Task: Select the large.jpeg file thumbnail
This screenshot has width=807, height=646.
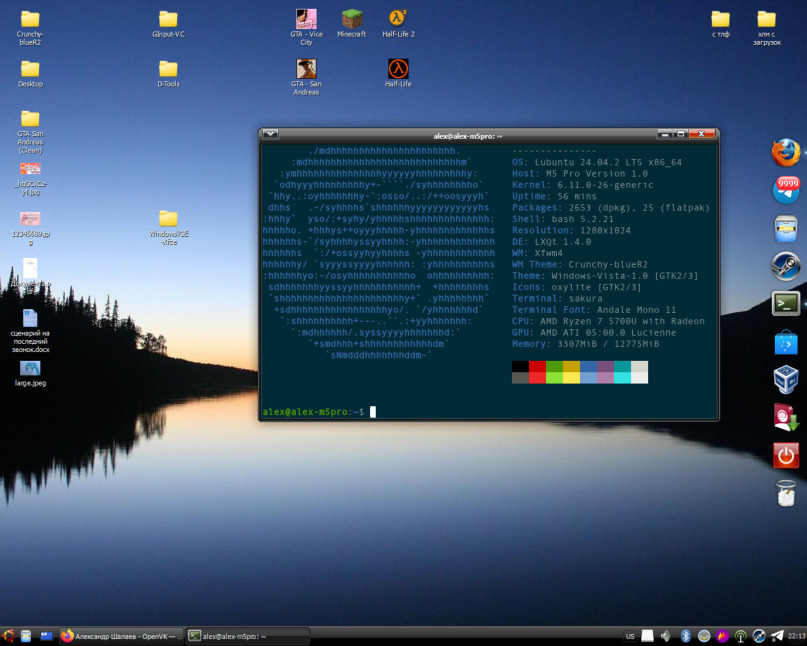Action: 30,368
